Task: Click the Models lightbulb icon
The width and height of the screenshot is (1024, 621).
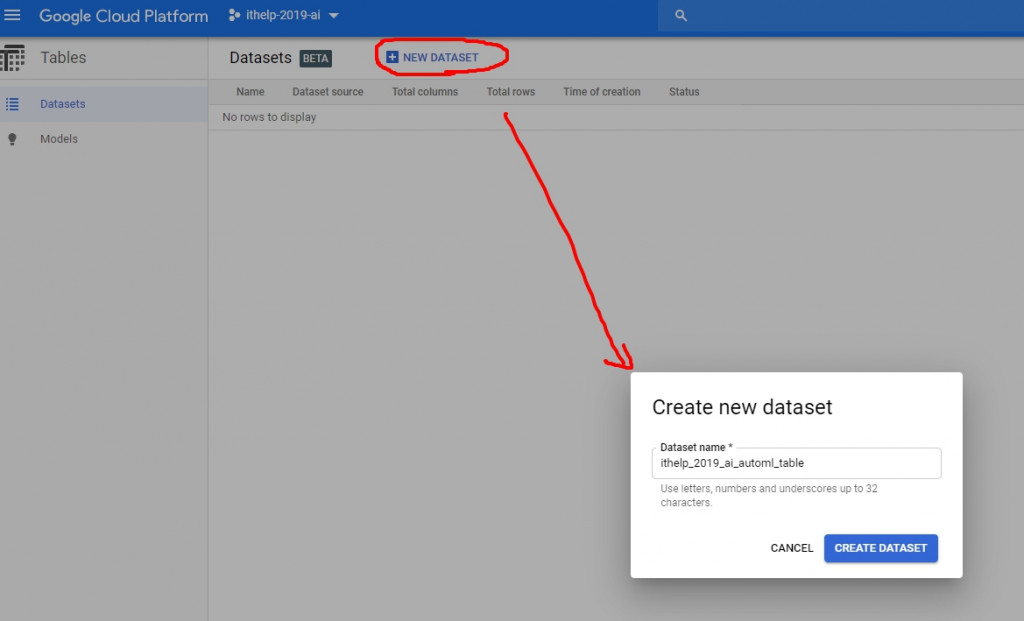Action: 12,138
